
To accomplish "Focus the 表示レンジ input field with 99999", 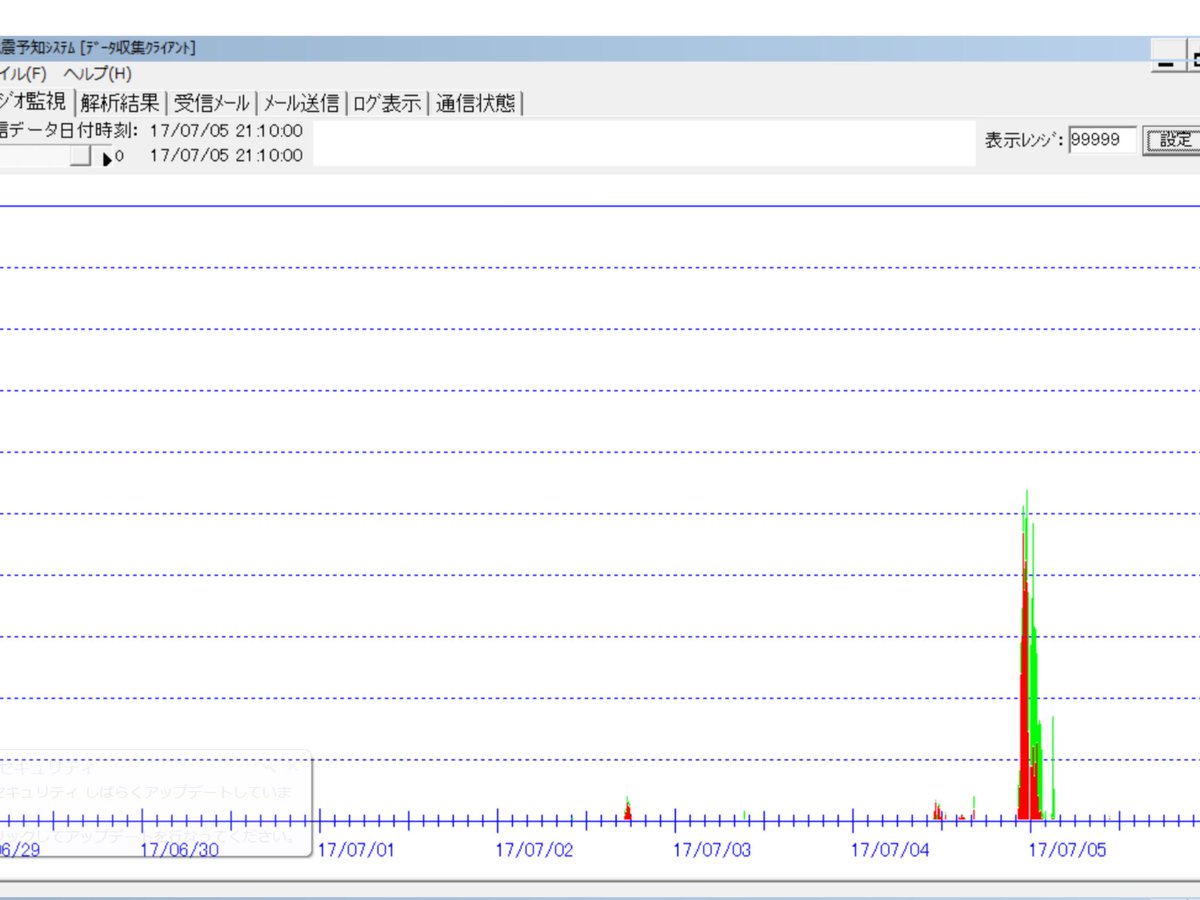I will click(x=1102, y=140).
